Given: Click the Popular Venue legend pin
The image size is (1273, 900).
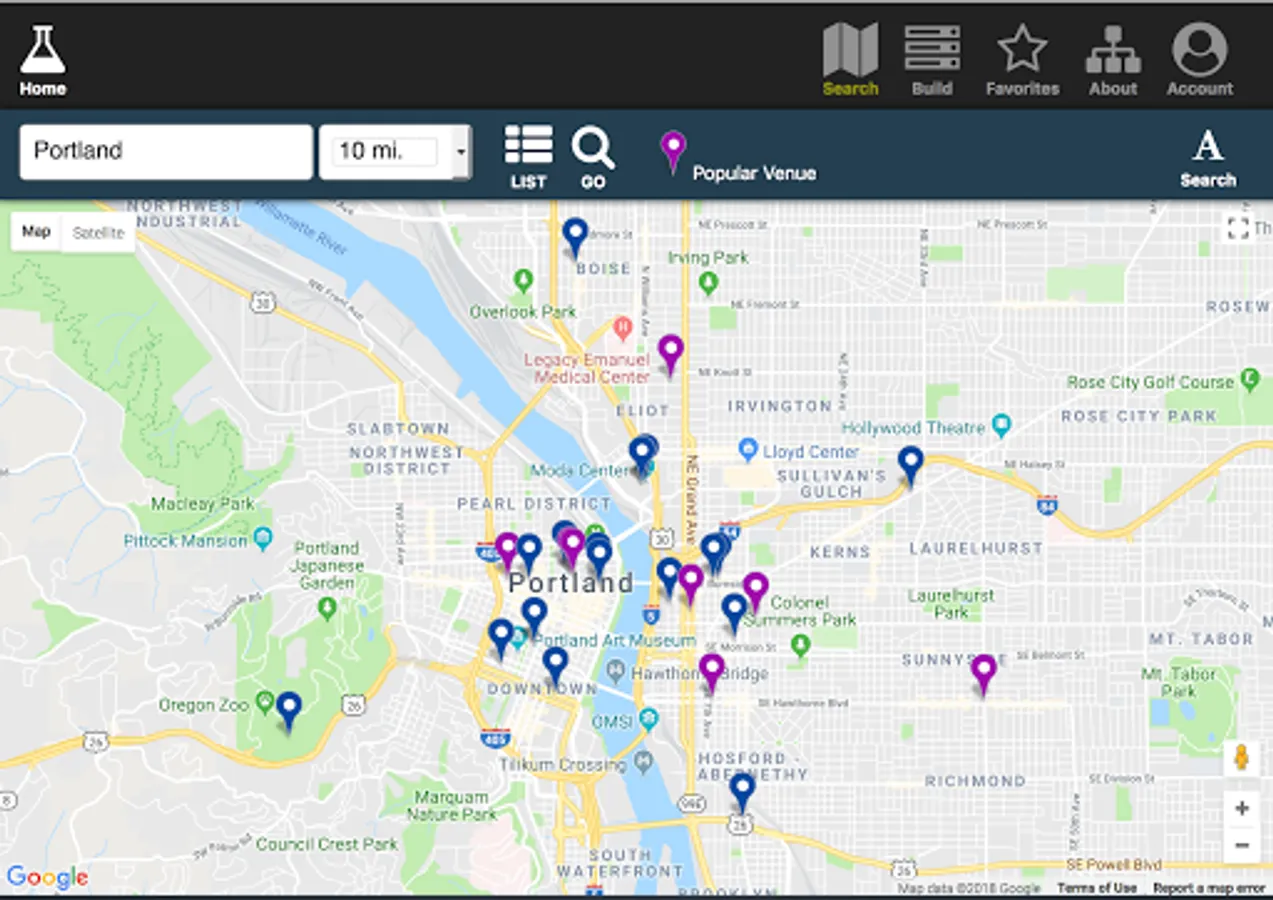Looking at the screenshot, I should pyautogui.click(x=674, y=152).
